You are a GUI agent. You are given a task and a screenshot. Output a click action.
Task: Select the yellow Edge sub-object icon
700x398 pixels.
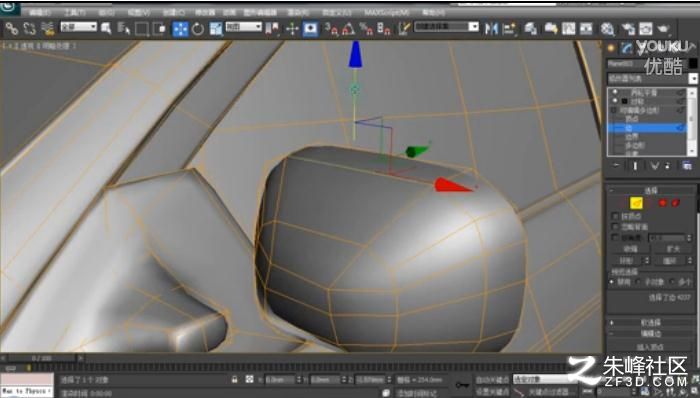pos(636,203)
